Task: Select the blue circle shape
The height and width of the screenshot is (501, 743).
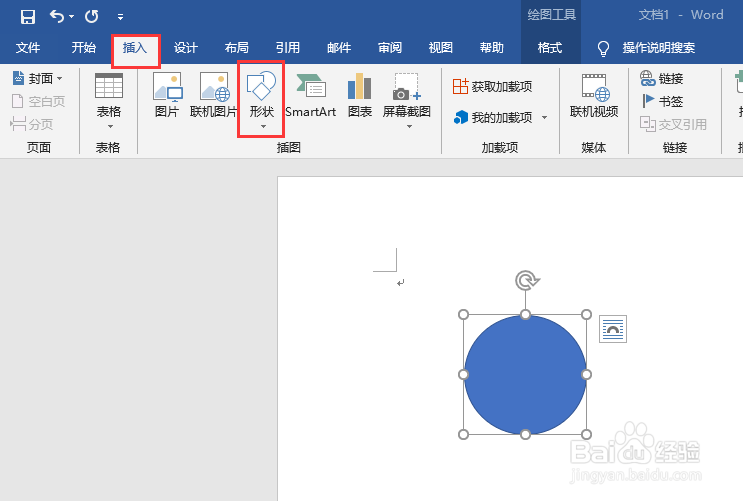Action: 525,374
